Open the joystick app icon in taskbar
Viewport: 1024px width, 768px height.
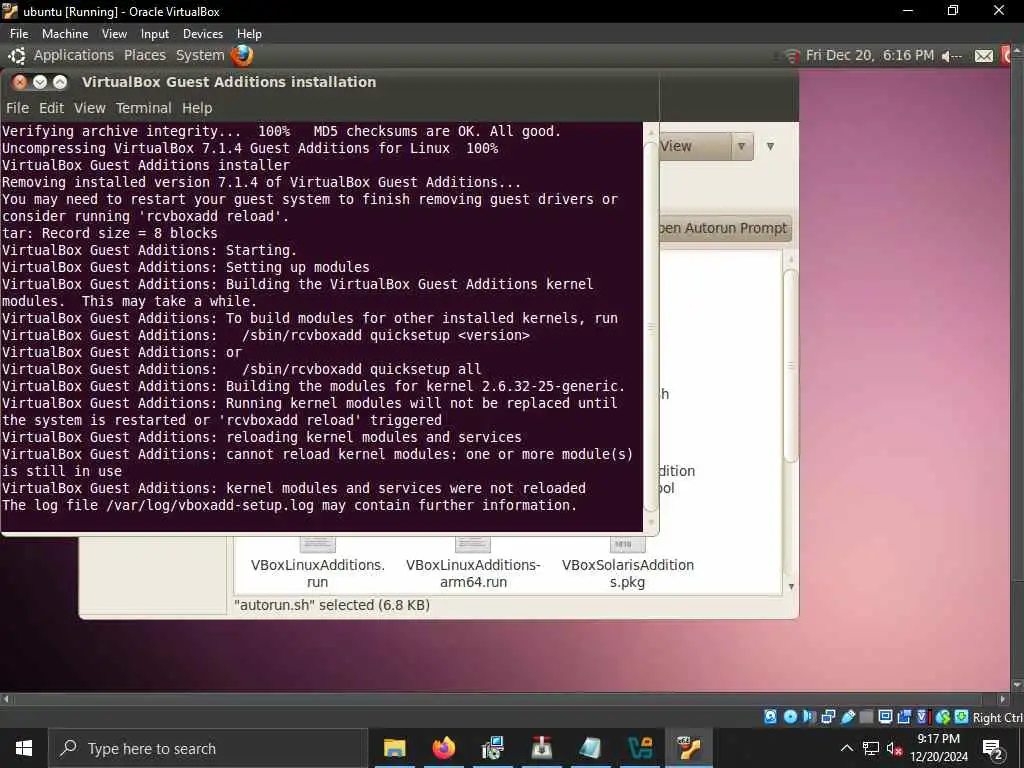[x=541, y=748]
